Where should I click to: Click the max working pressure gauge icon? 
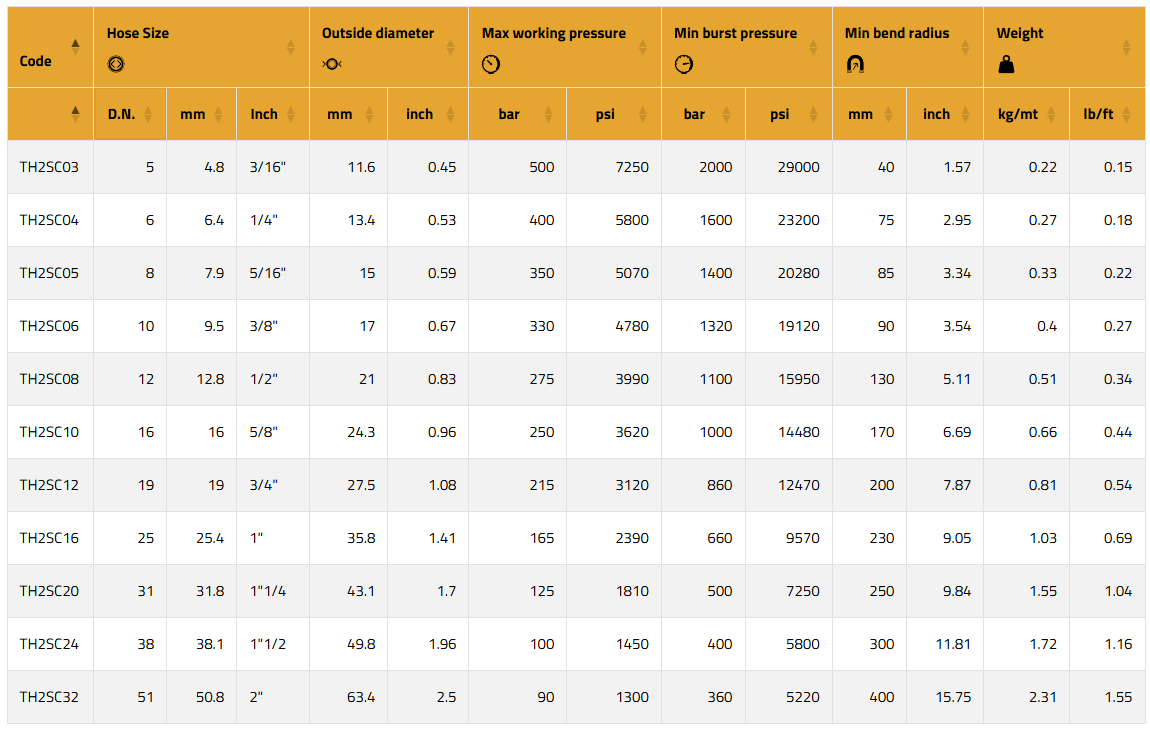[491, 64]
